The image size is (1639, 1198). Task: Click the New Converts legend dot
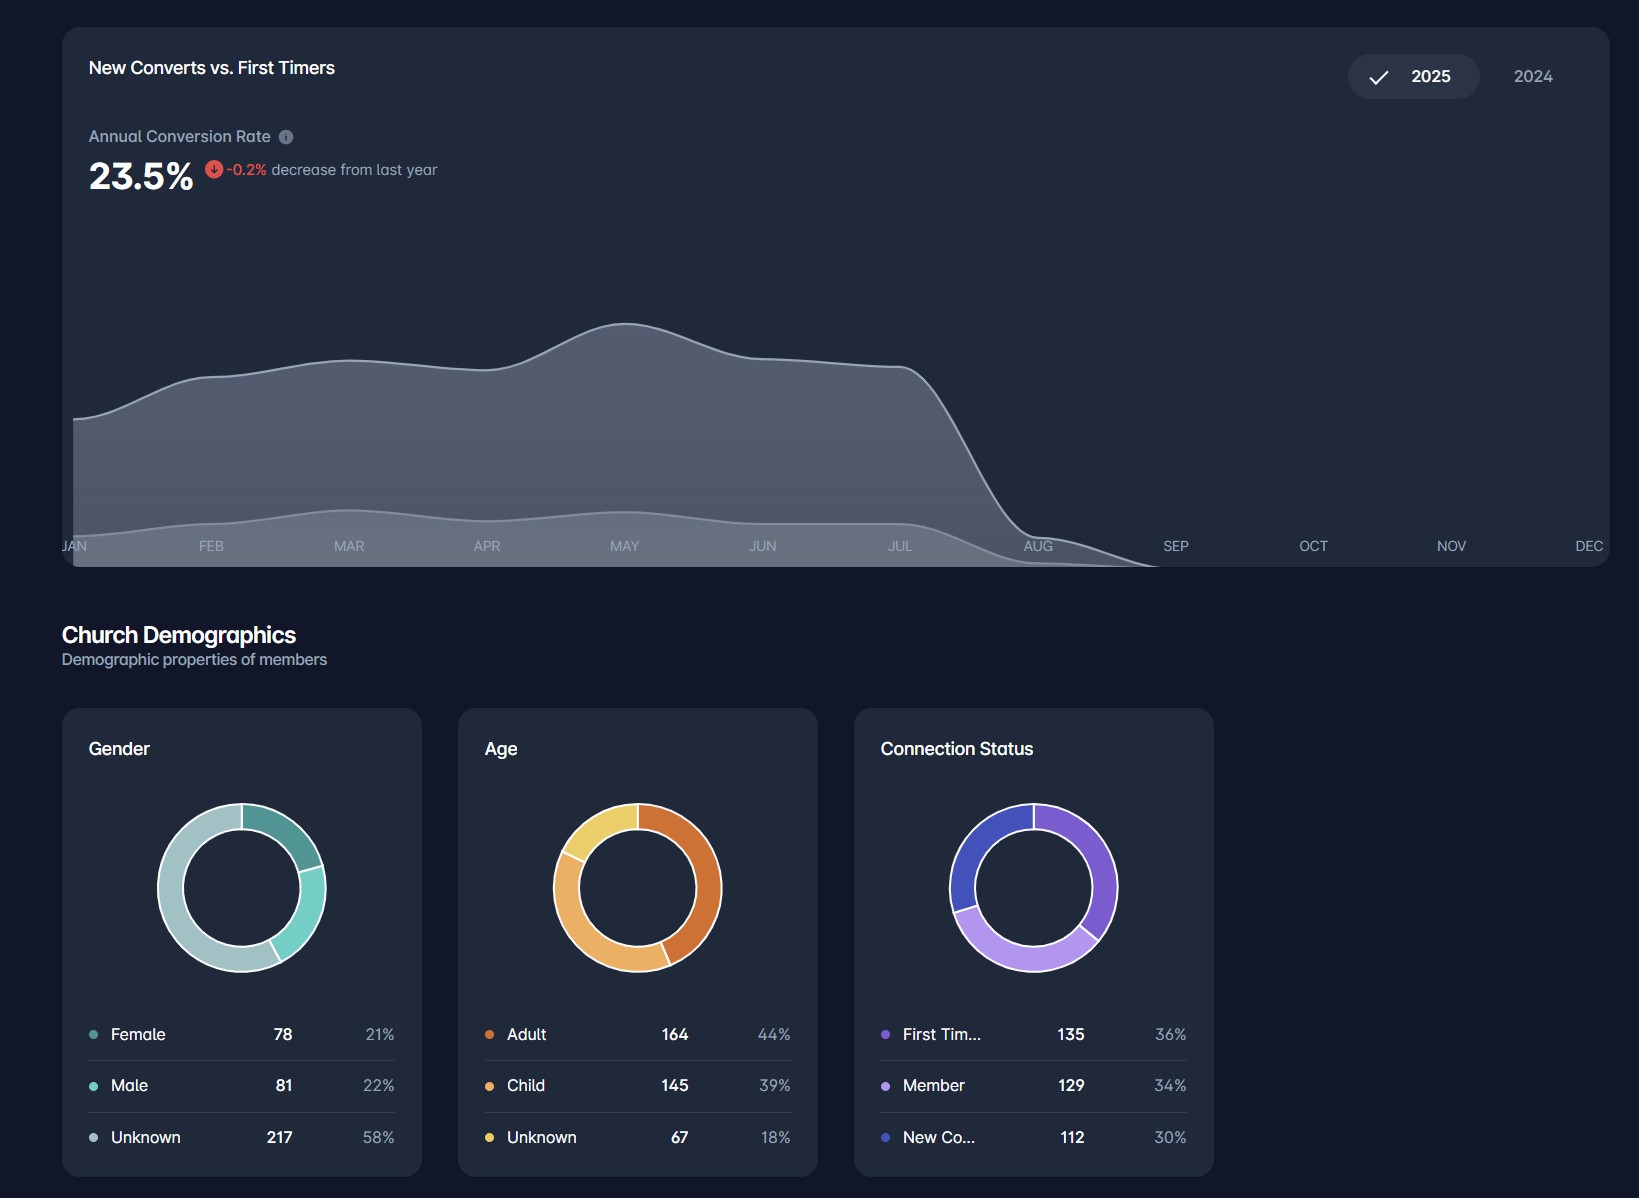click(885, 1137)
